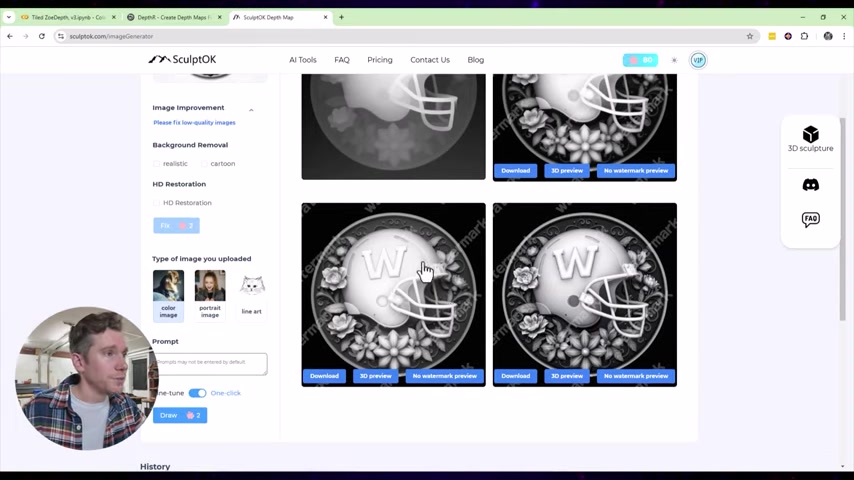The height and width of the screenshot is (480, 854).
Task: Open the browser extensions puzzle icon
Action: pyautogui.click(x=804, y=36)
